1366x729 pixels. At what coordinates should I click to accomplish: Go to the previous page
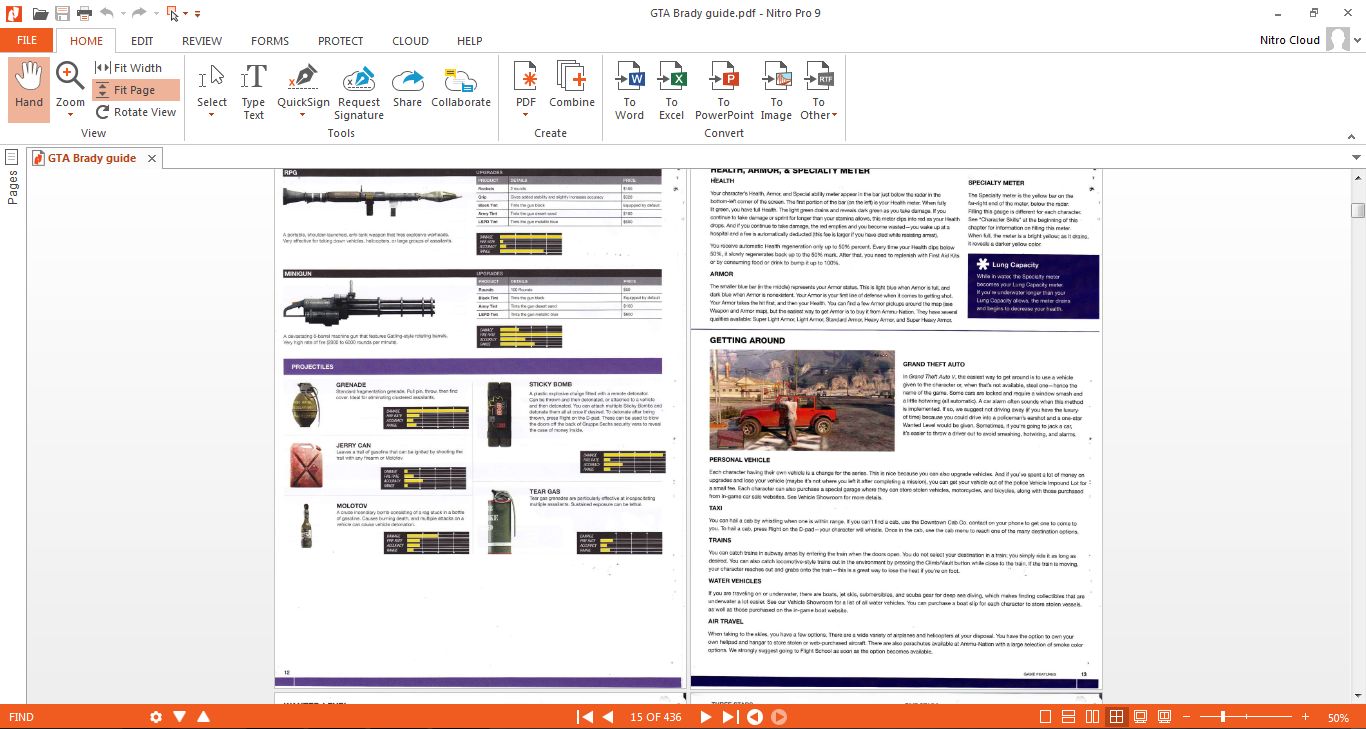coord(607,717)
